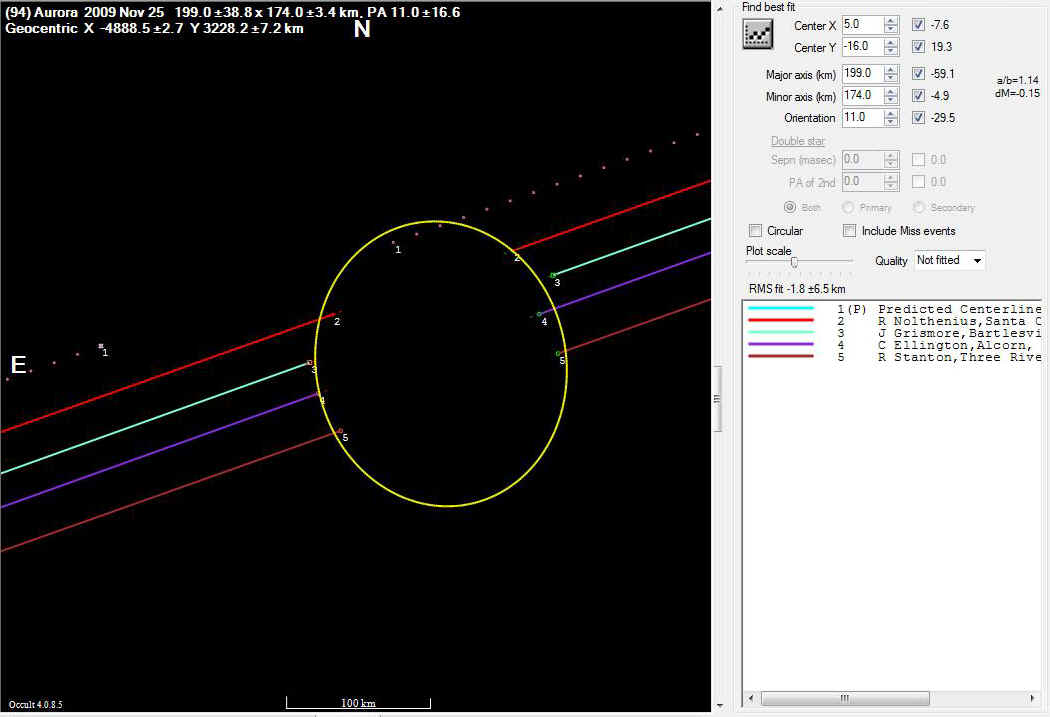Click the RMS fit value text
This screenshot has width=1050, height=717.
click(x=797, y=289)
